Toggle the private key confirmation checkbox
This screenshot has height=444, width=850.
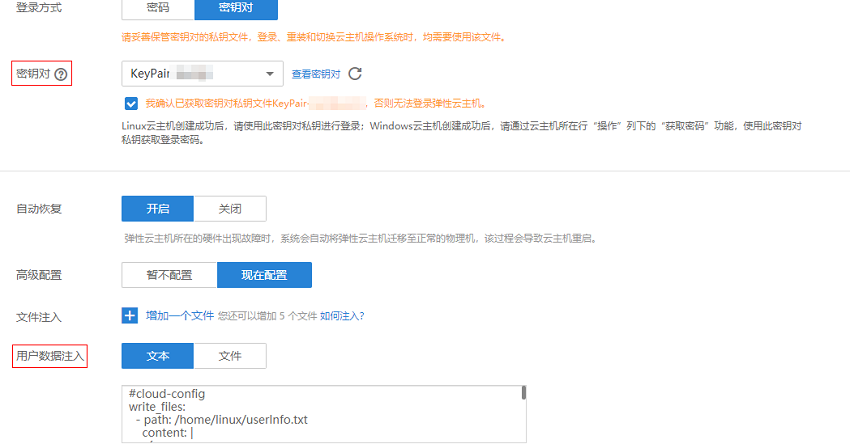coord(132,103)
